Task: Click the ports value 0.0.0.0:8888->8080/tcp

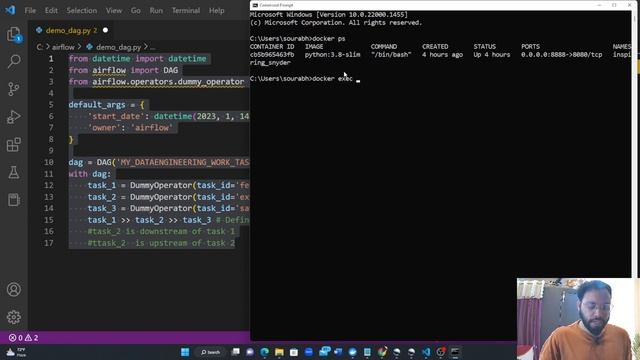Action: (562, 55)
